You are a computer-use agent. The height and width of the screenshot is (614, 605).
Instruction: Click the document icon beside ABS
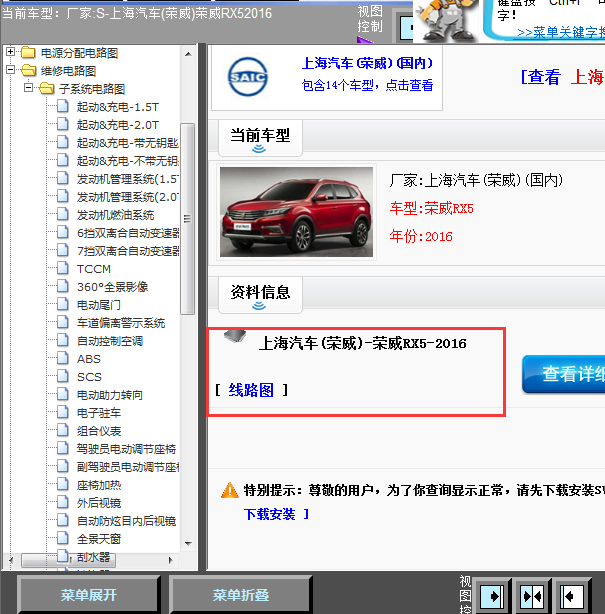(65, 359)
